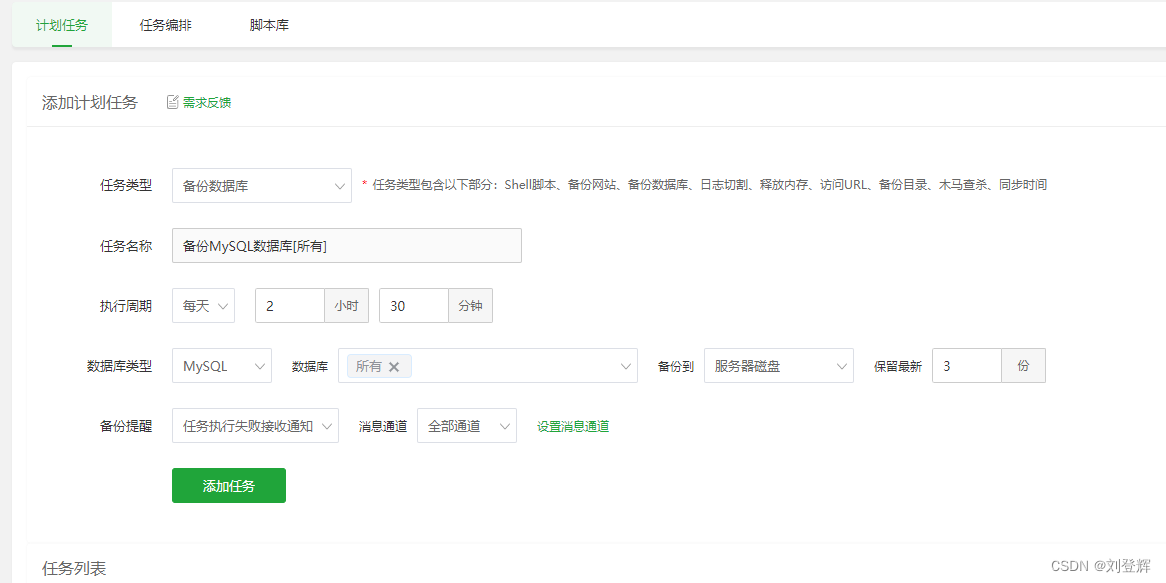
Task: Click the 任务名称 input field
Action: coord(347,245)
